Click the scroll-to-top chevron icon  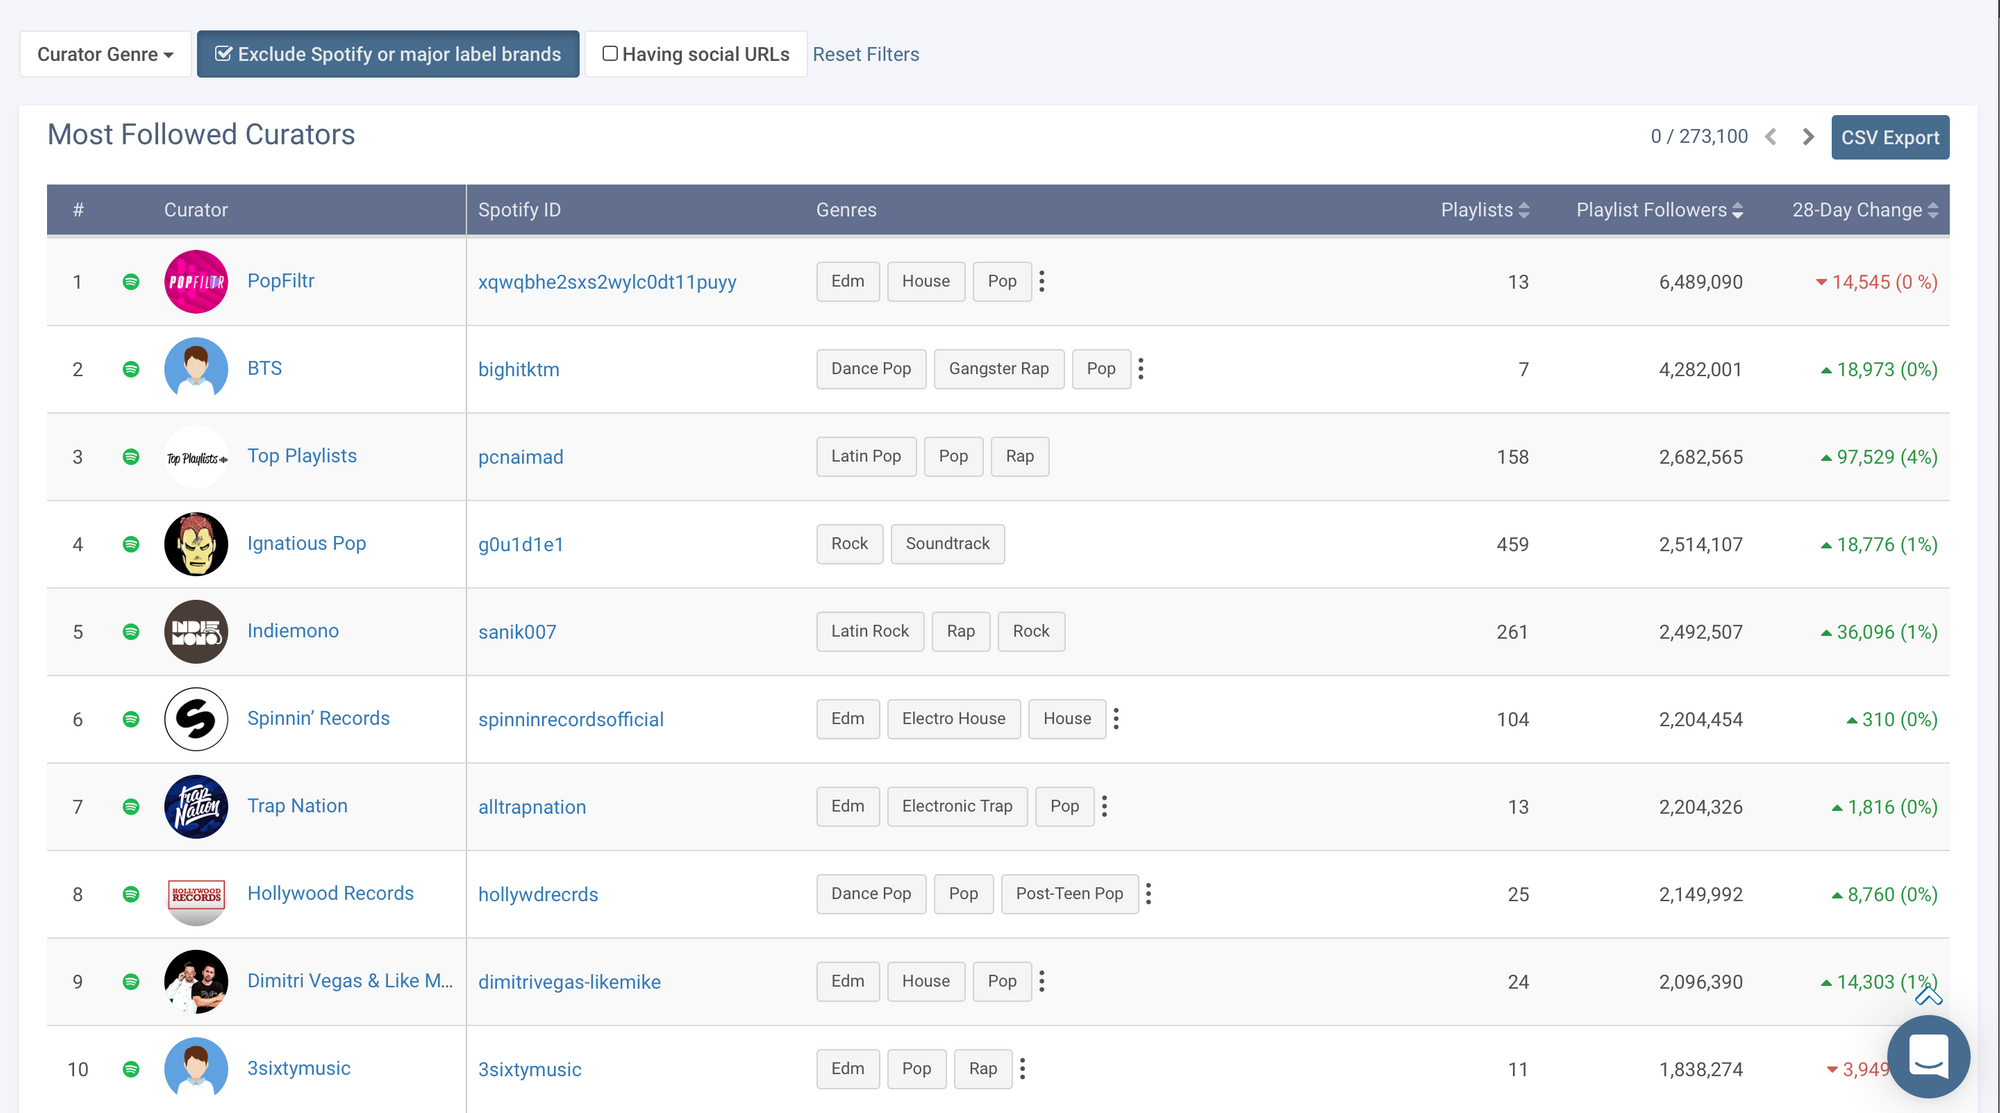(x=1928, y=995)
